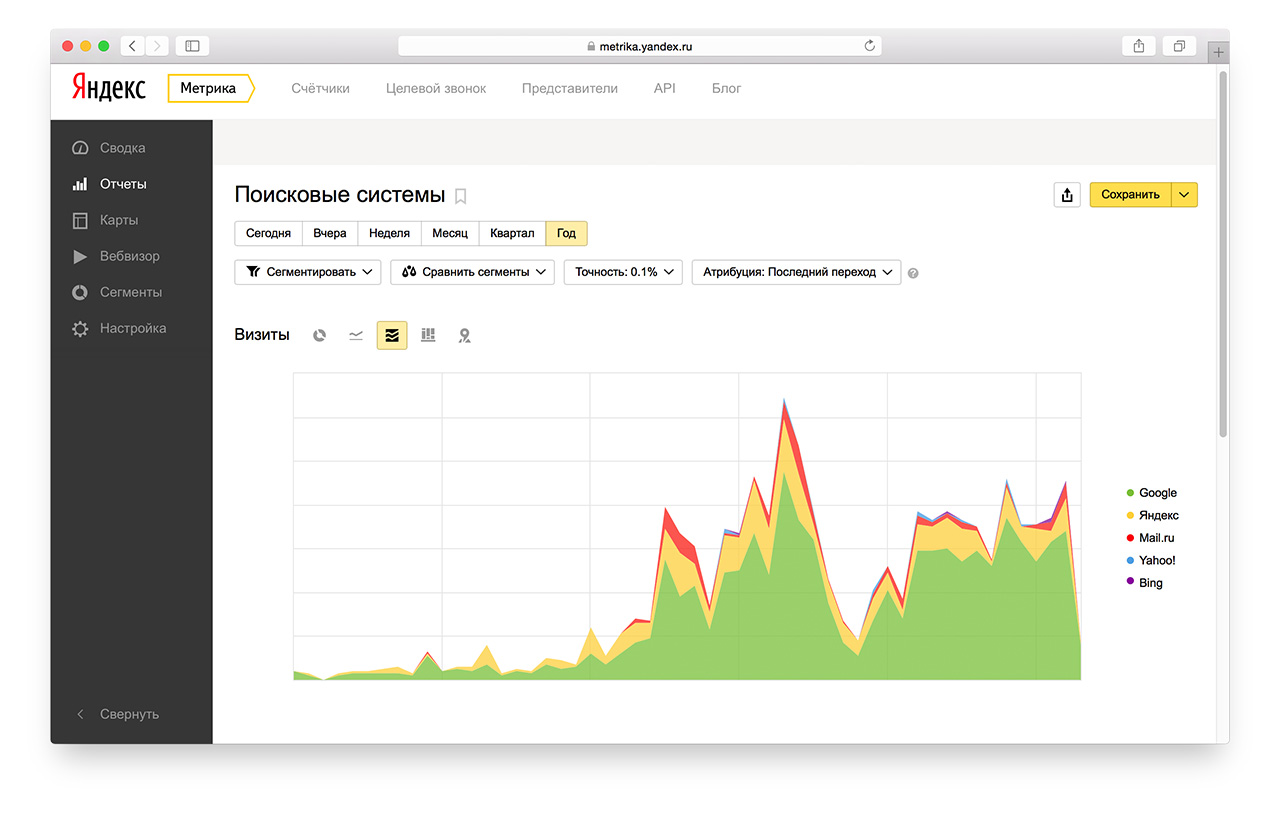Viewport: 1280px width, 816px height.
Task: Click the export report icon
Action: click(x=1067, y=195)
